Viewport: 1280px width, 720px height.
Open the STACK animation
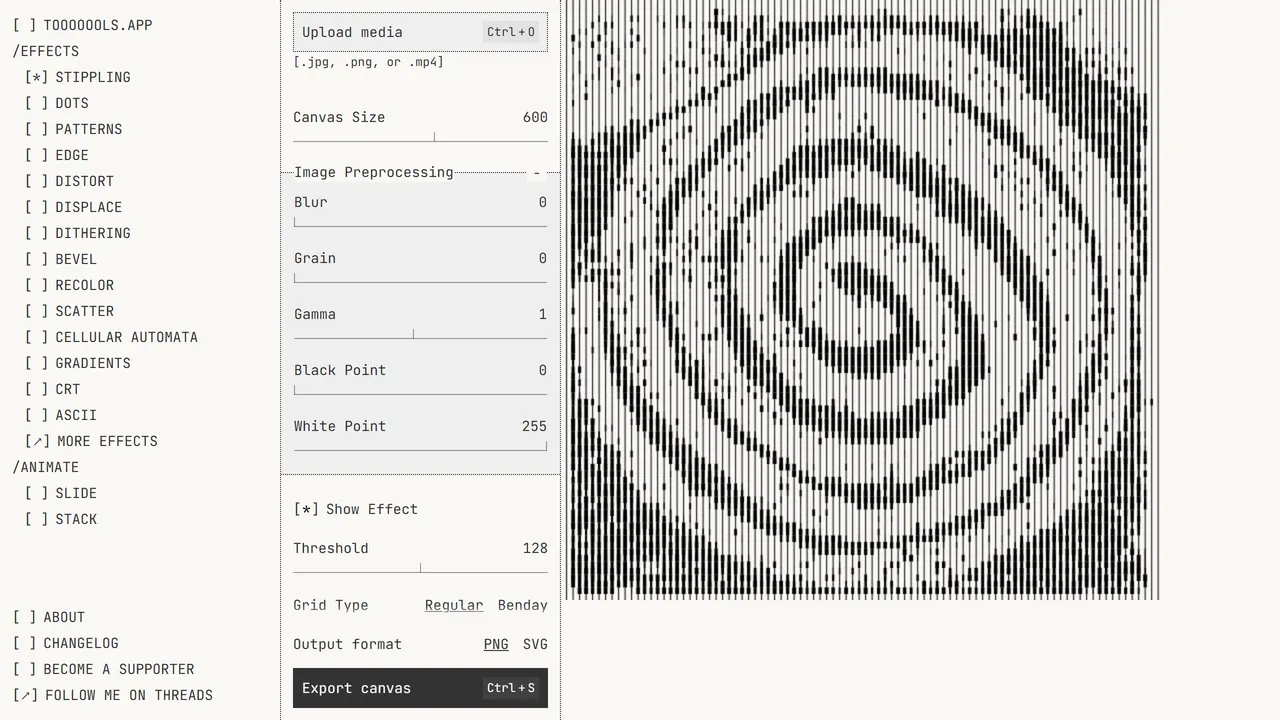(61, 519)
